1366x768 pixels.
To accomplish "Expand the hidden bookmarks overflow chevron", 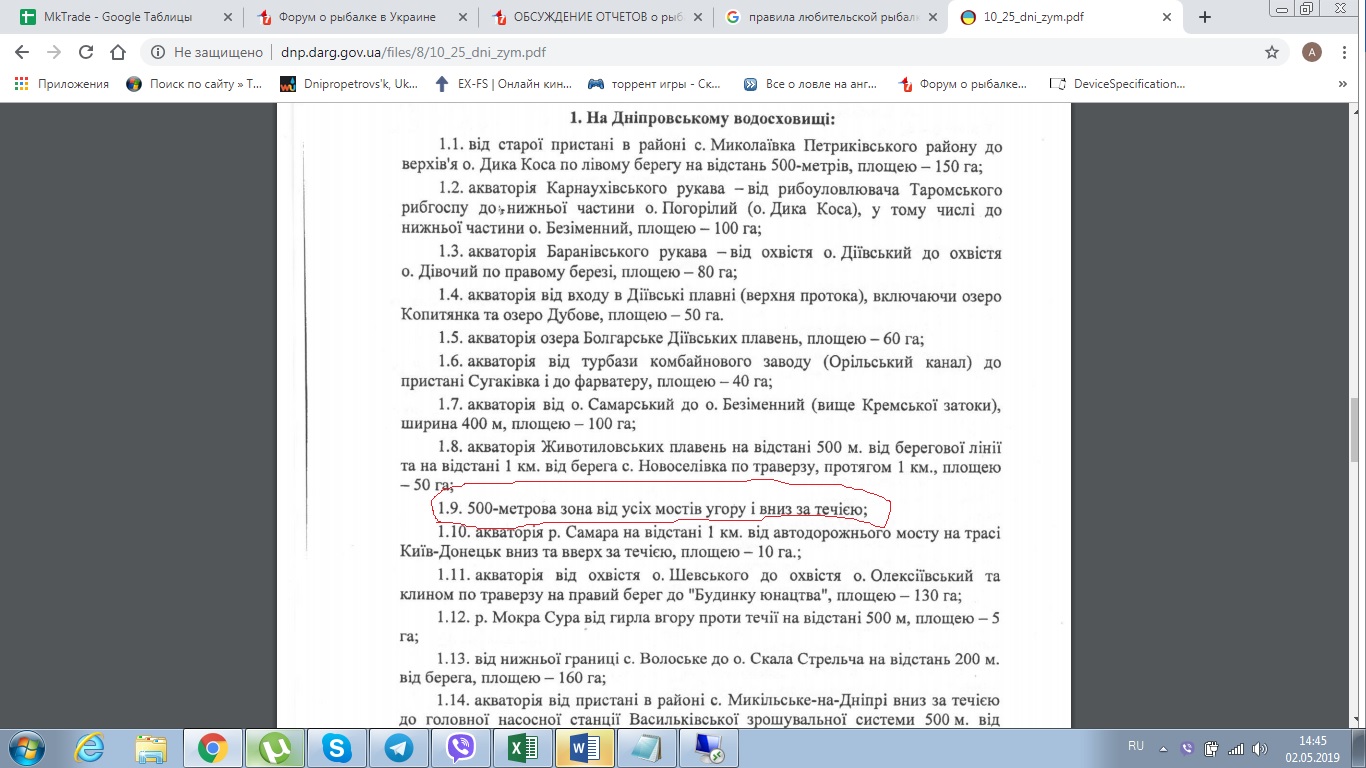I will pyautogui.click(x=1341, y=84).
